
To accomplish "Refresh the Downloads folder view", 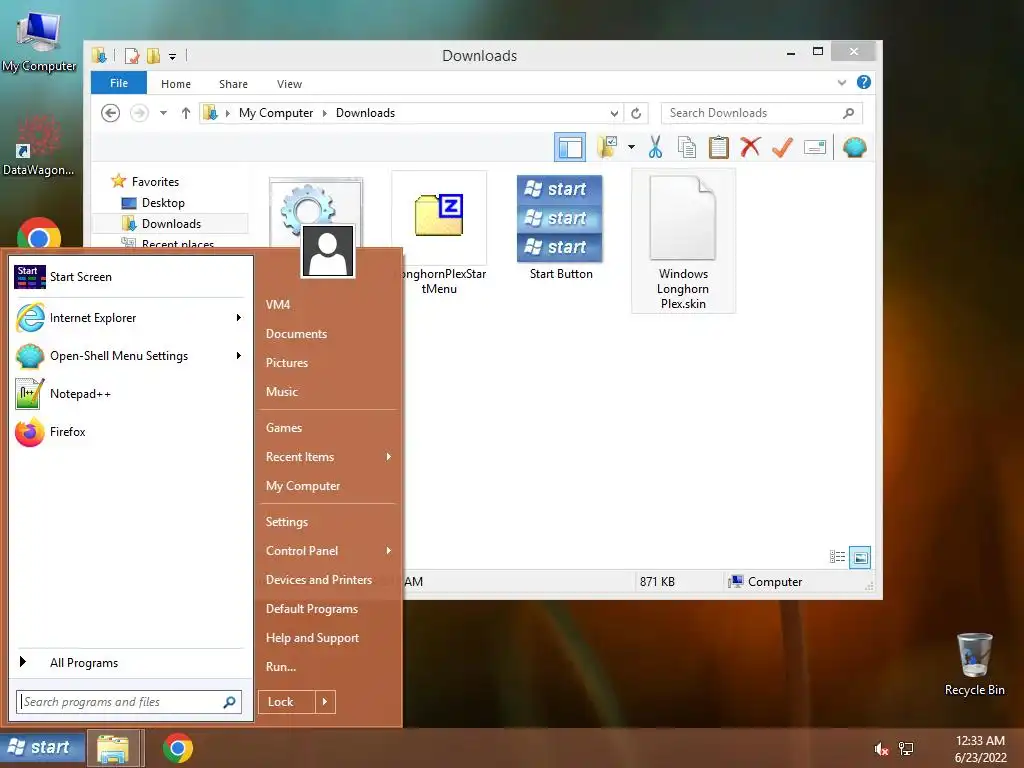I will click(x=635, y=113).
